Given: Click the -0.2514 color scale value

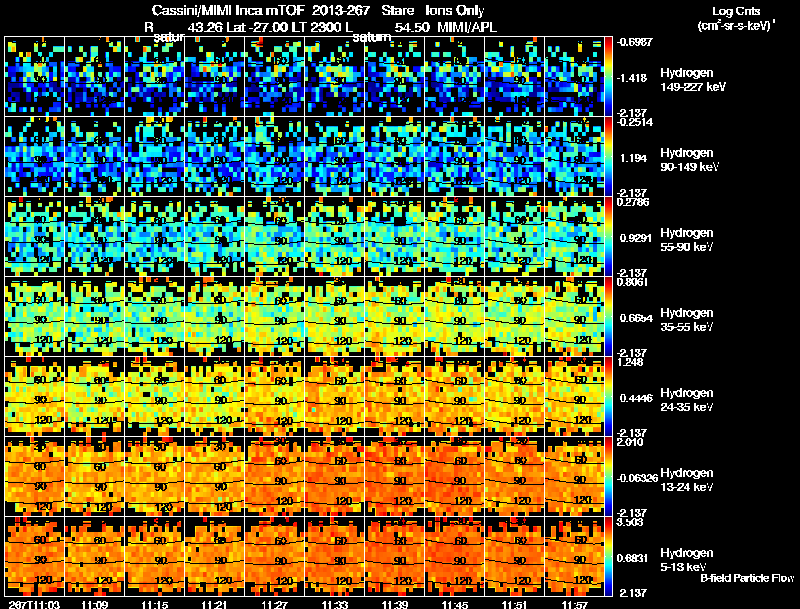Looking at the screenshot, I should 634,122.
